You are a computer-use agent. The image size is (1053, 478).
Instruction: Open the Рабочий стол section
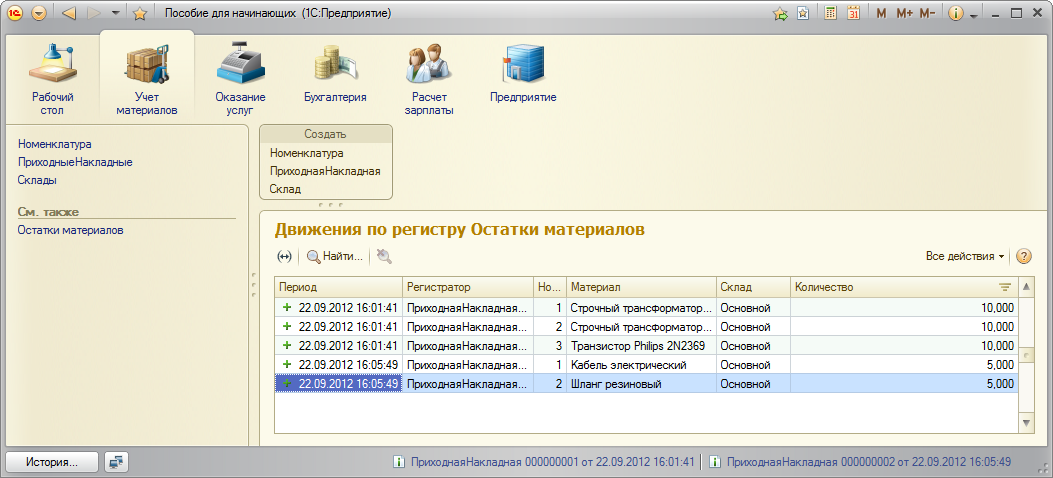[52, 79]
